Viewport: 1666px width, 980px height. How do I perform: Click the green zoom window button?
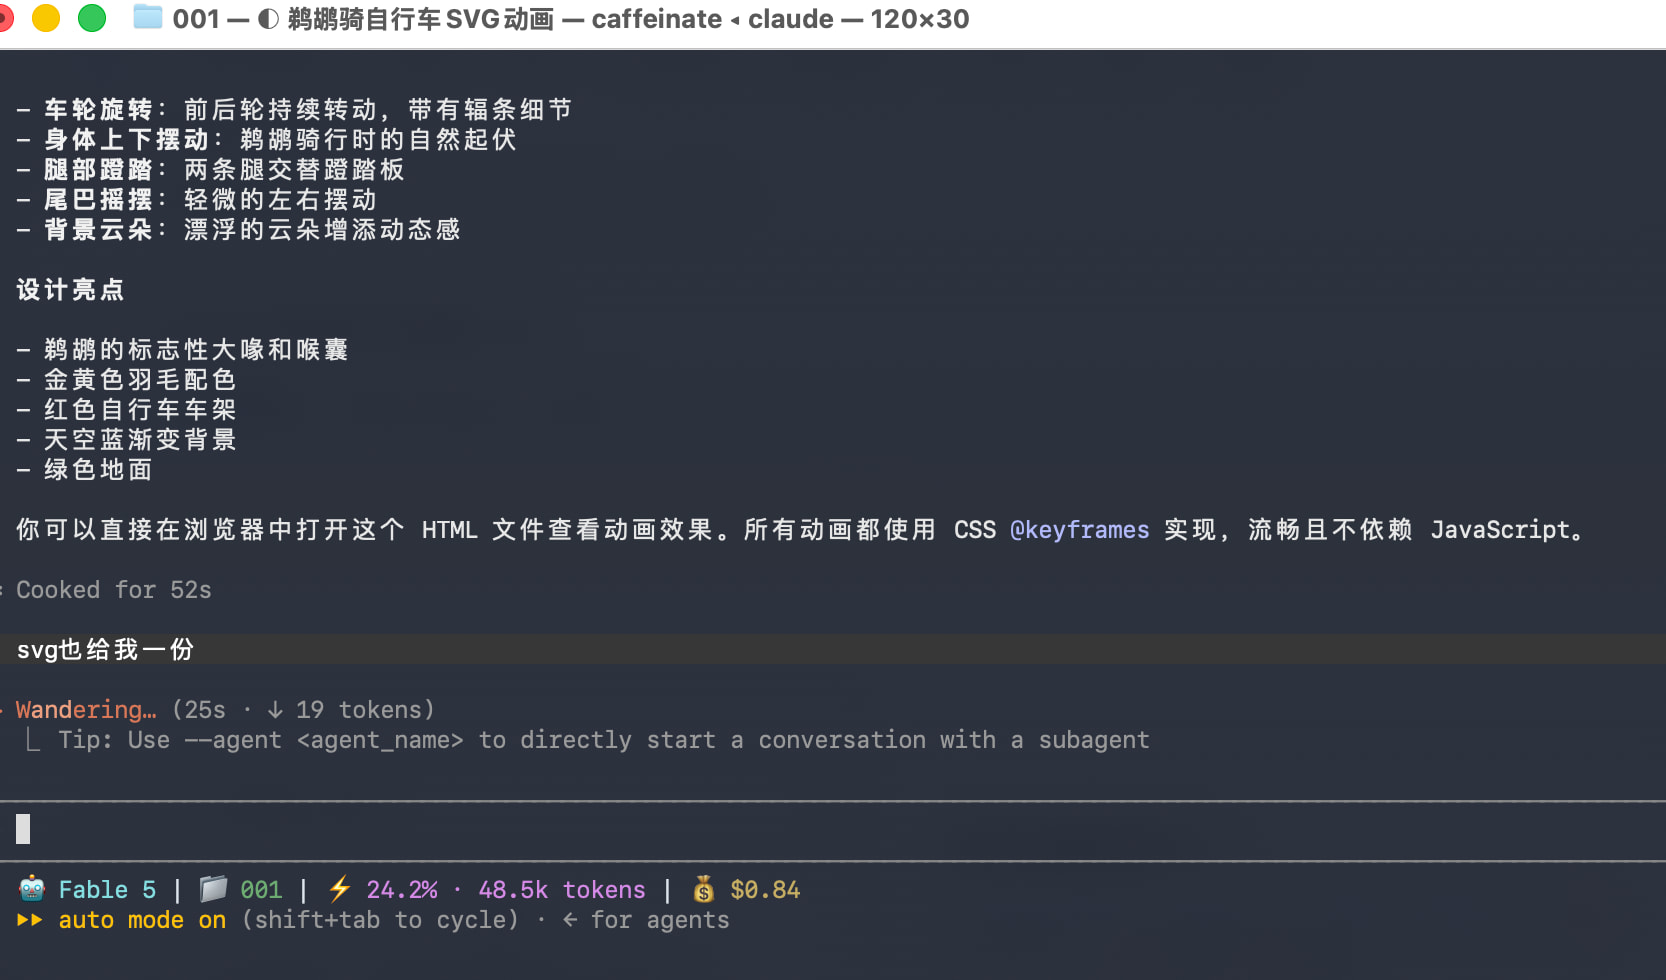pos(92,18)
